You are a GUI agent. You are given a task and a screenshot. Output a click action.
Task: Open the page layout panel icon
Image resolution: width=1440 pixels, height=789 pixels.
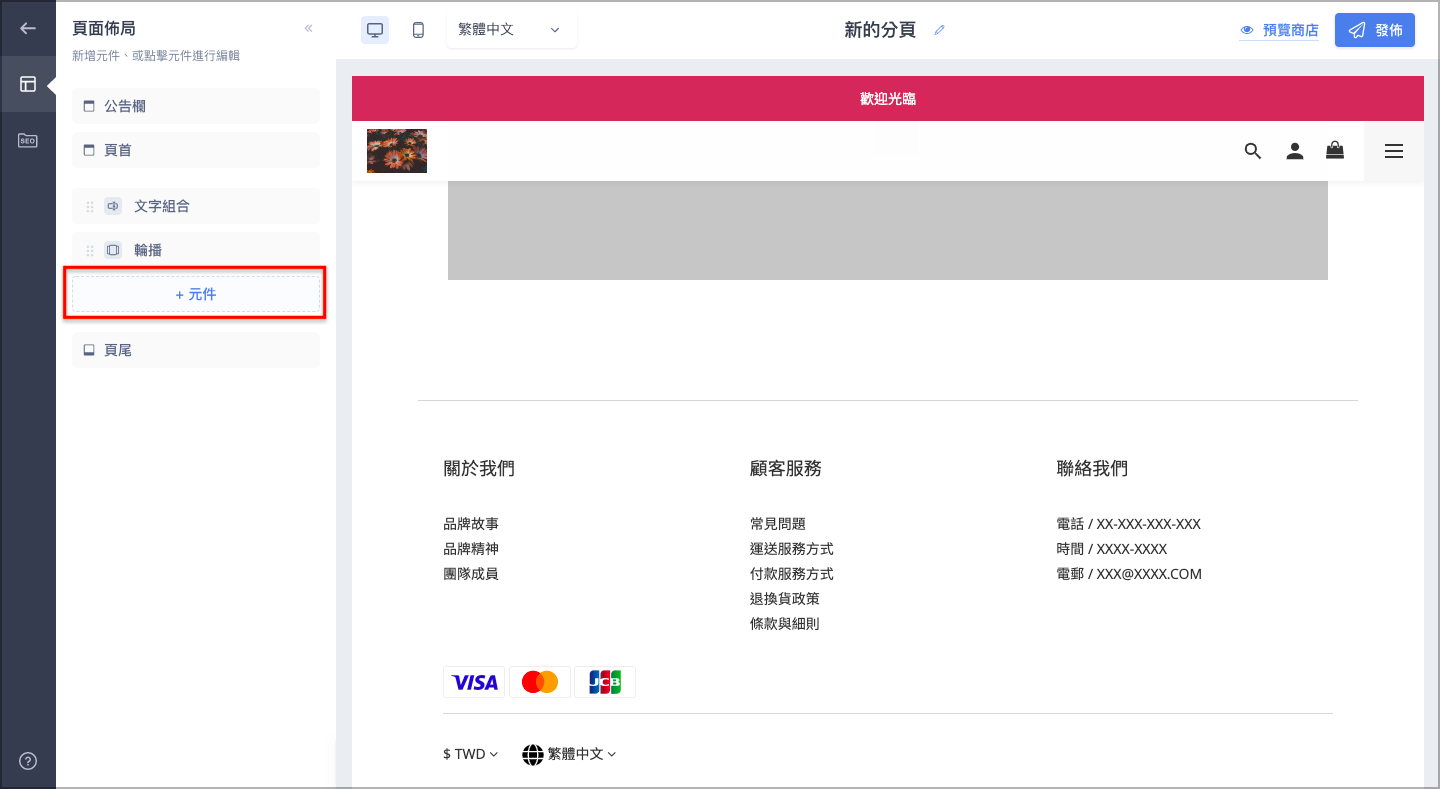27,84
